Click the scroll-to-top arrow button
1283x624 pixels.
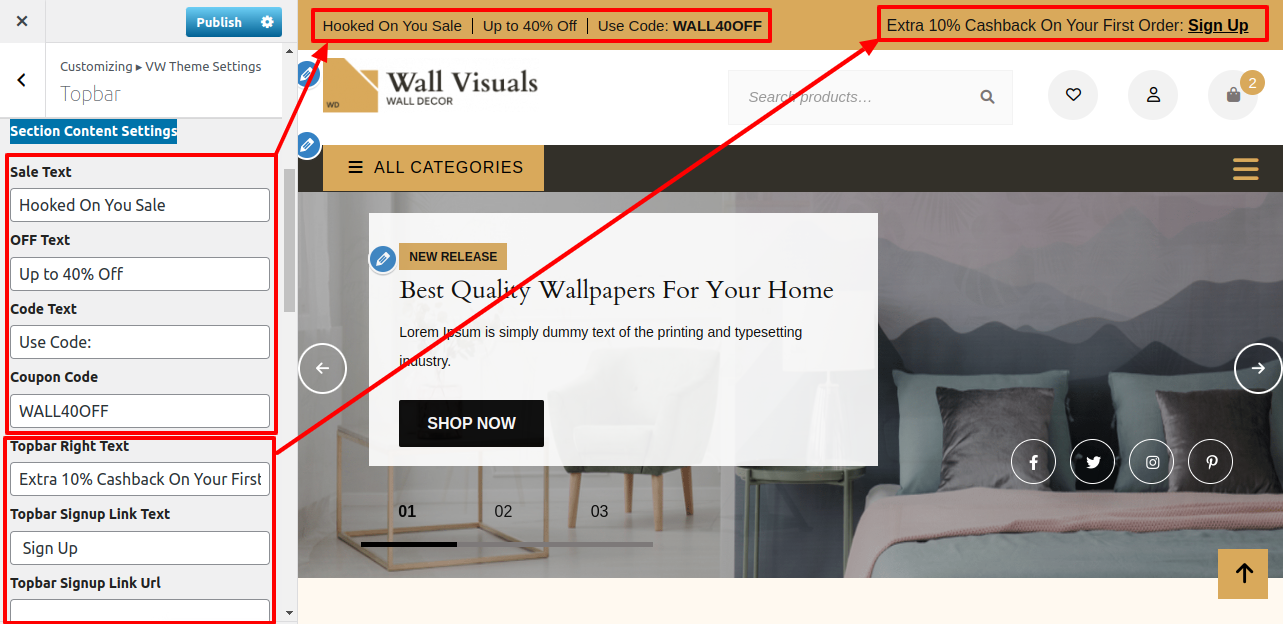tap(1243, 573)
